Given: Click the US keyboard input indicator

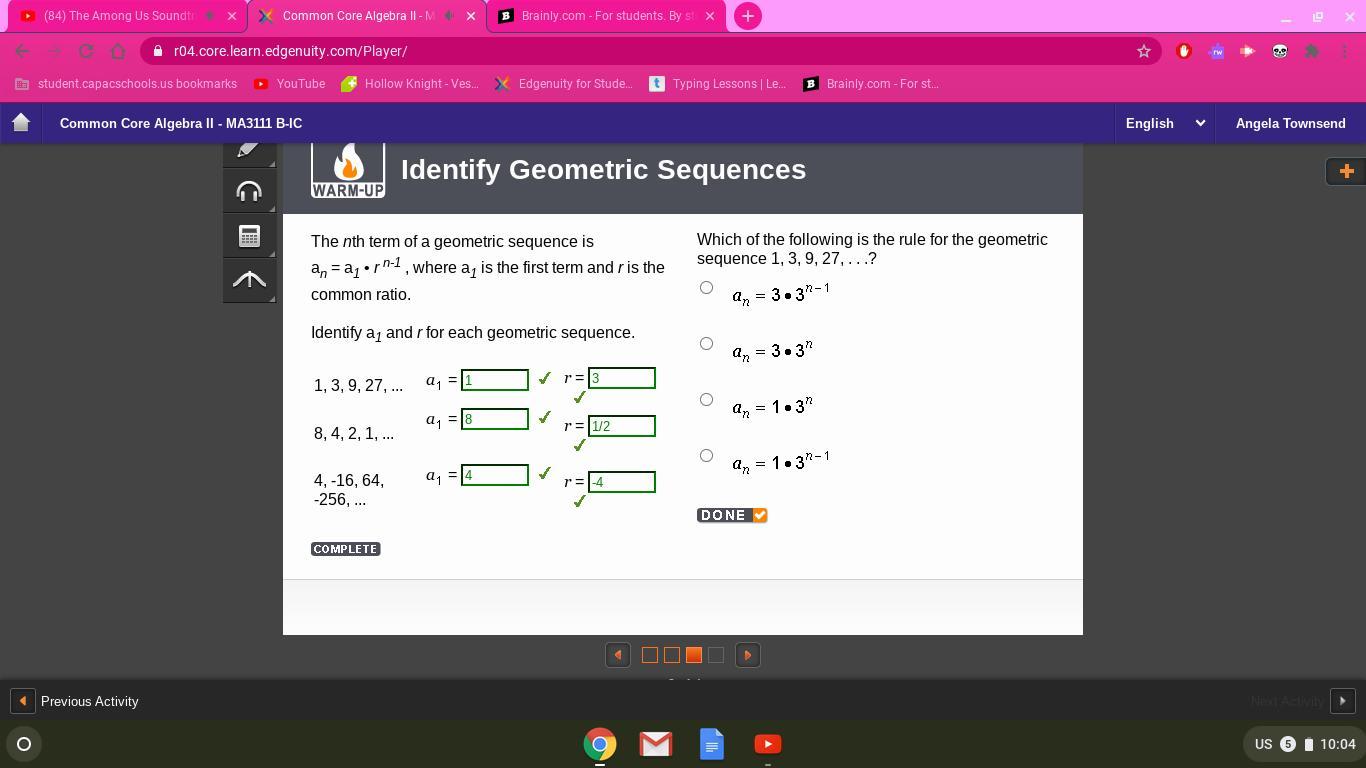Looking at the screenshot, I should point(1263,744).
